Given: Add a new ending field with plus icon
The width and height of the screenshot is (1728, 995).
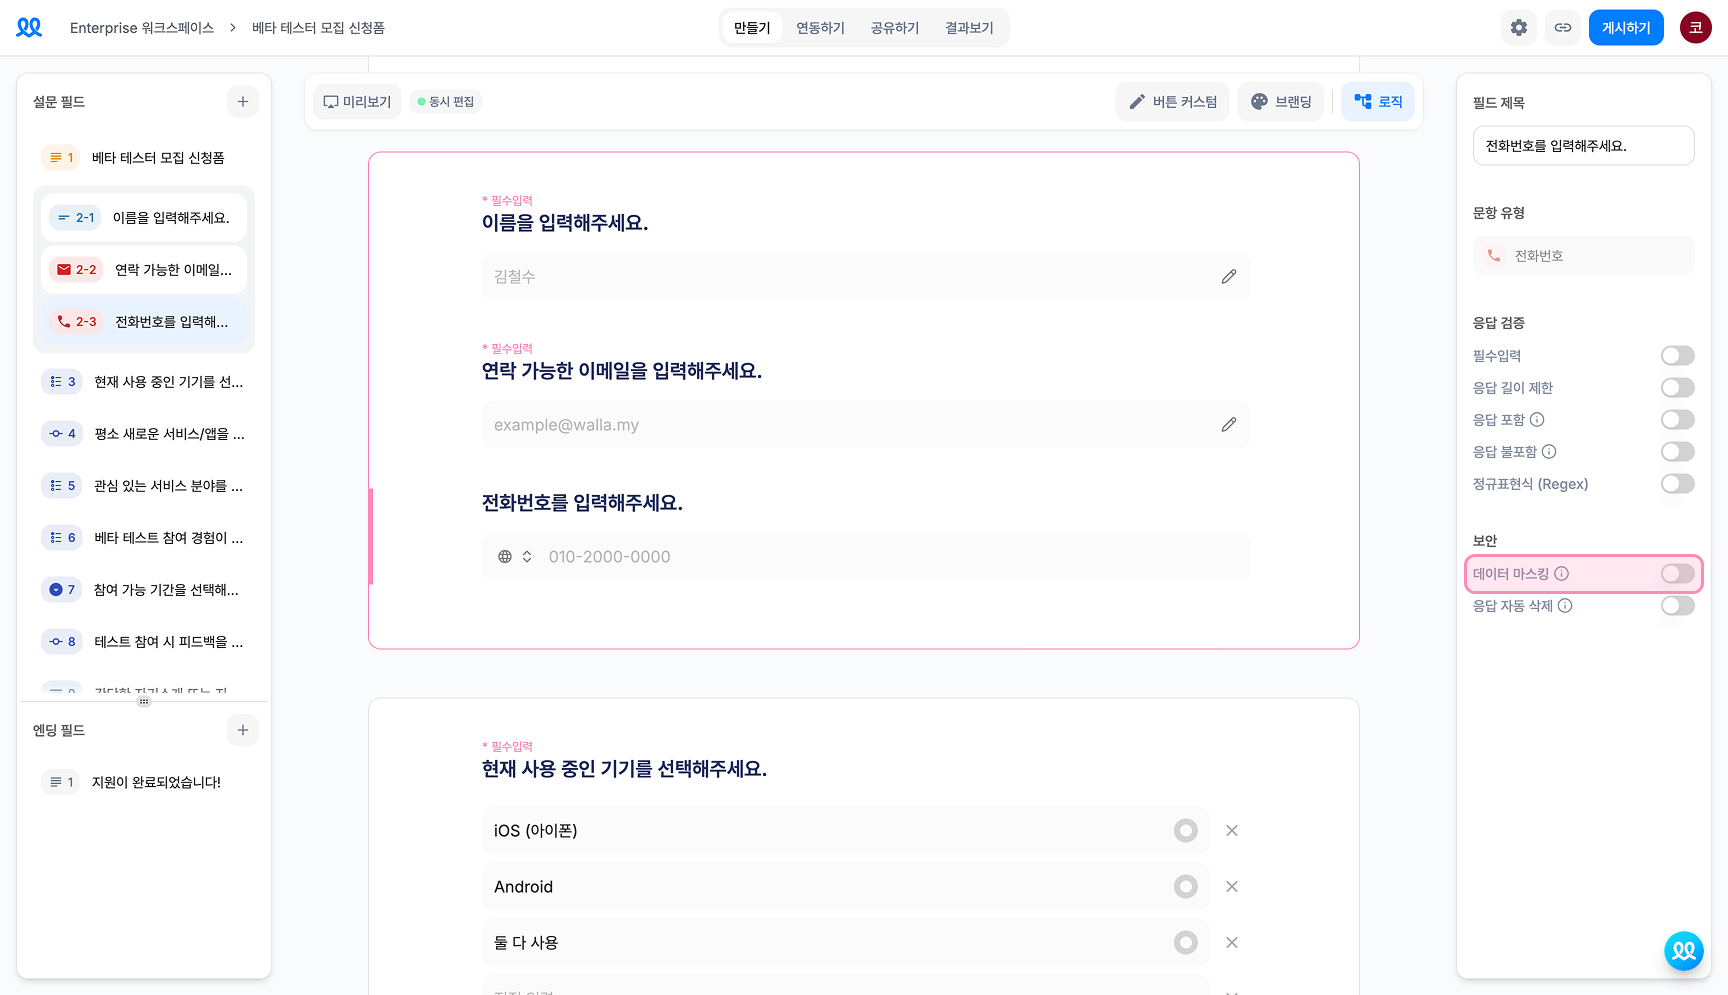Looking at the screenshot, I should click(242, 730).
